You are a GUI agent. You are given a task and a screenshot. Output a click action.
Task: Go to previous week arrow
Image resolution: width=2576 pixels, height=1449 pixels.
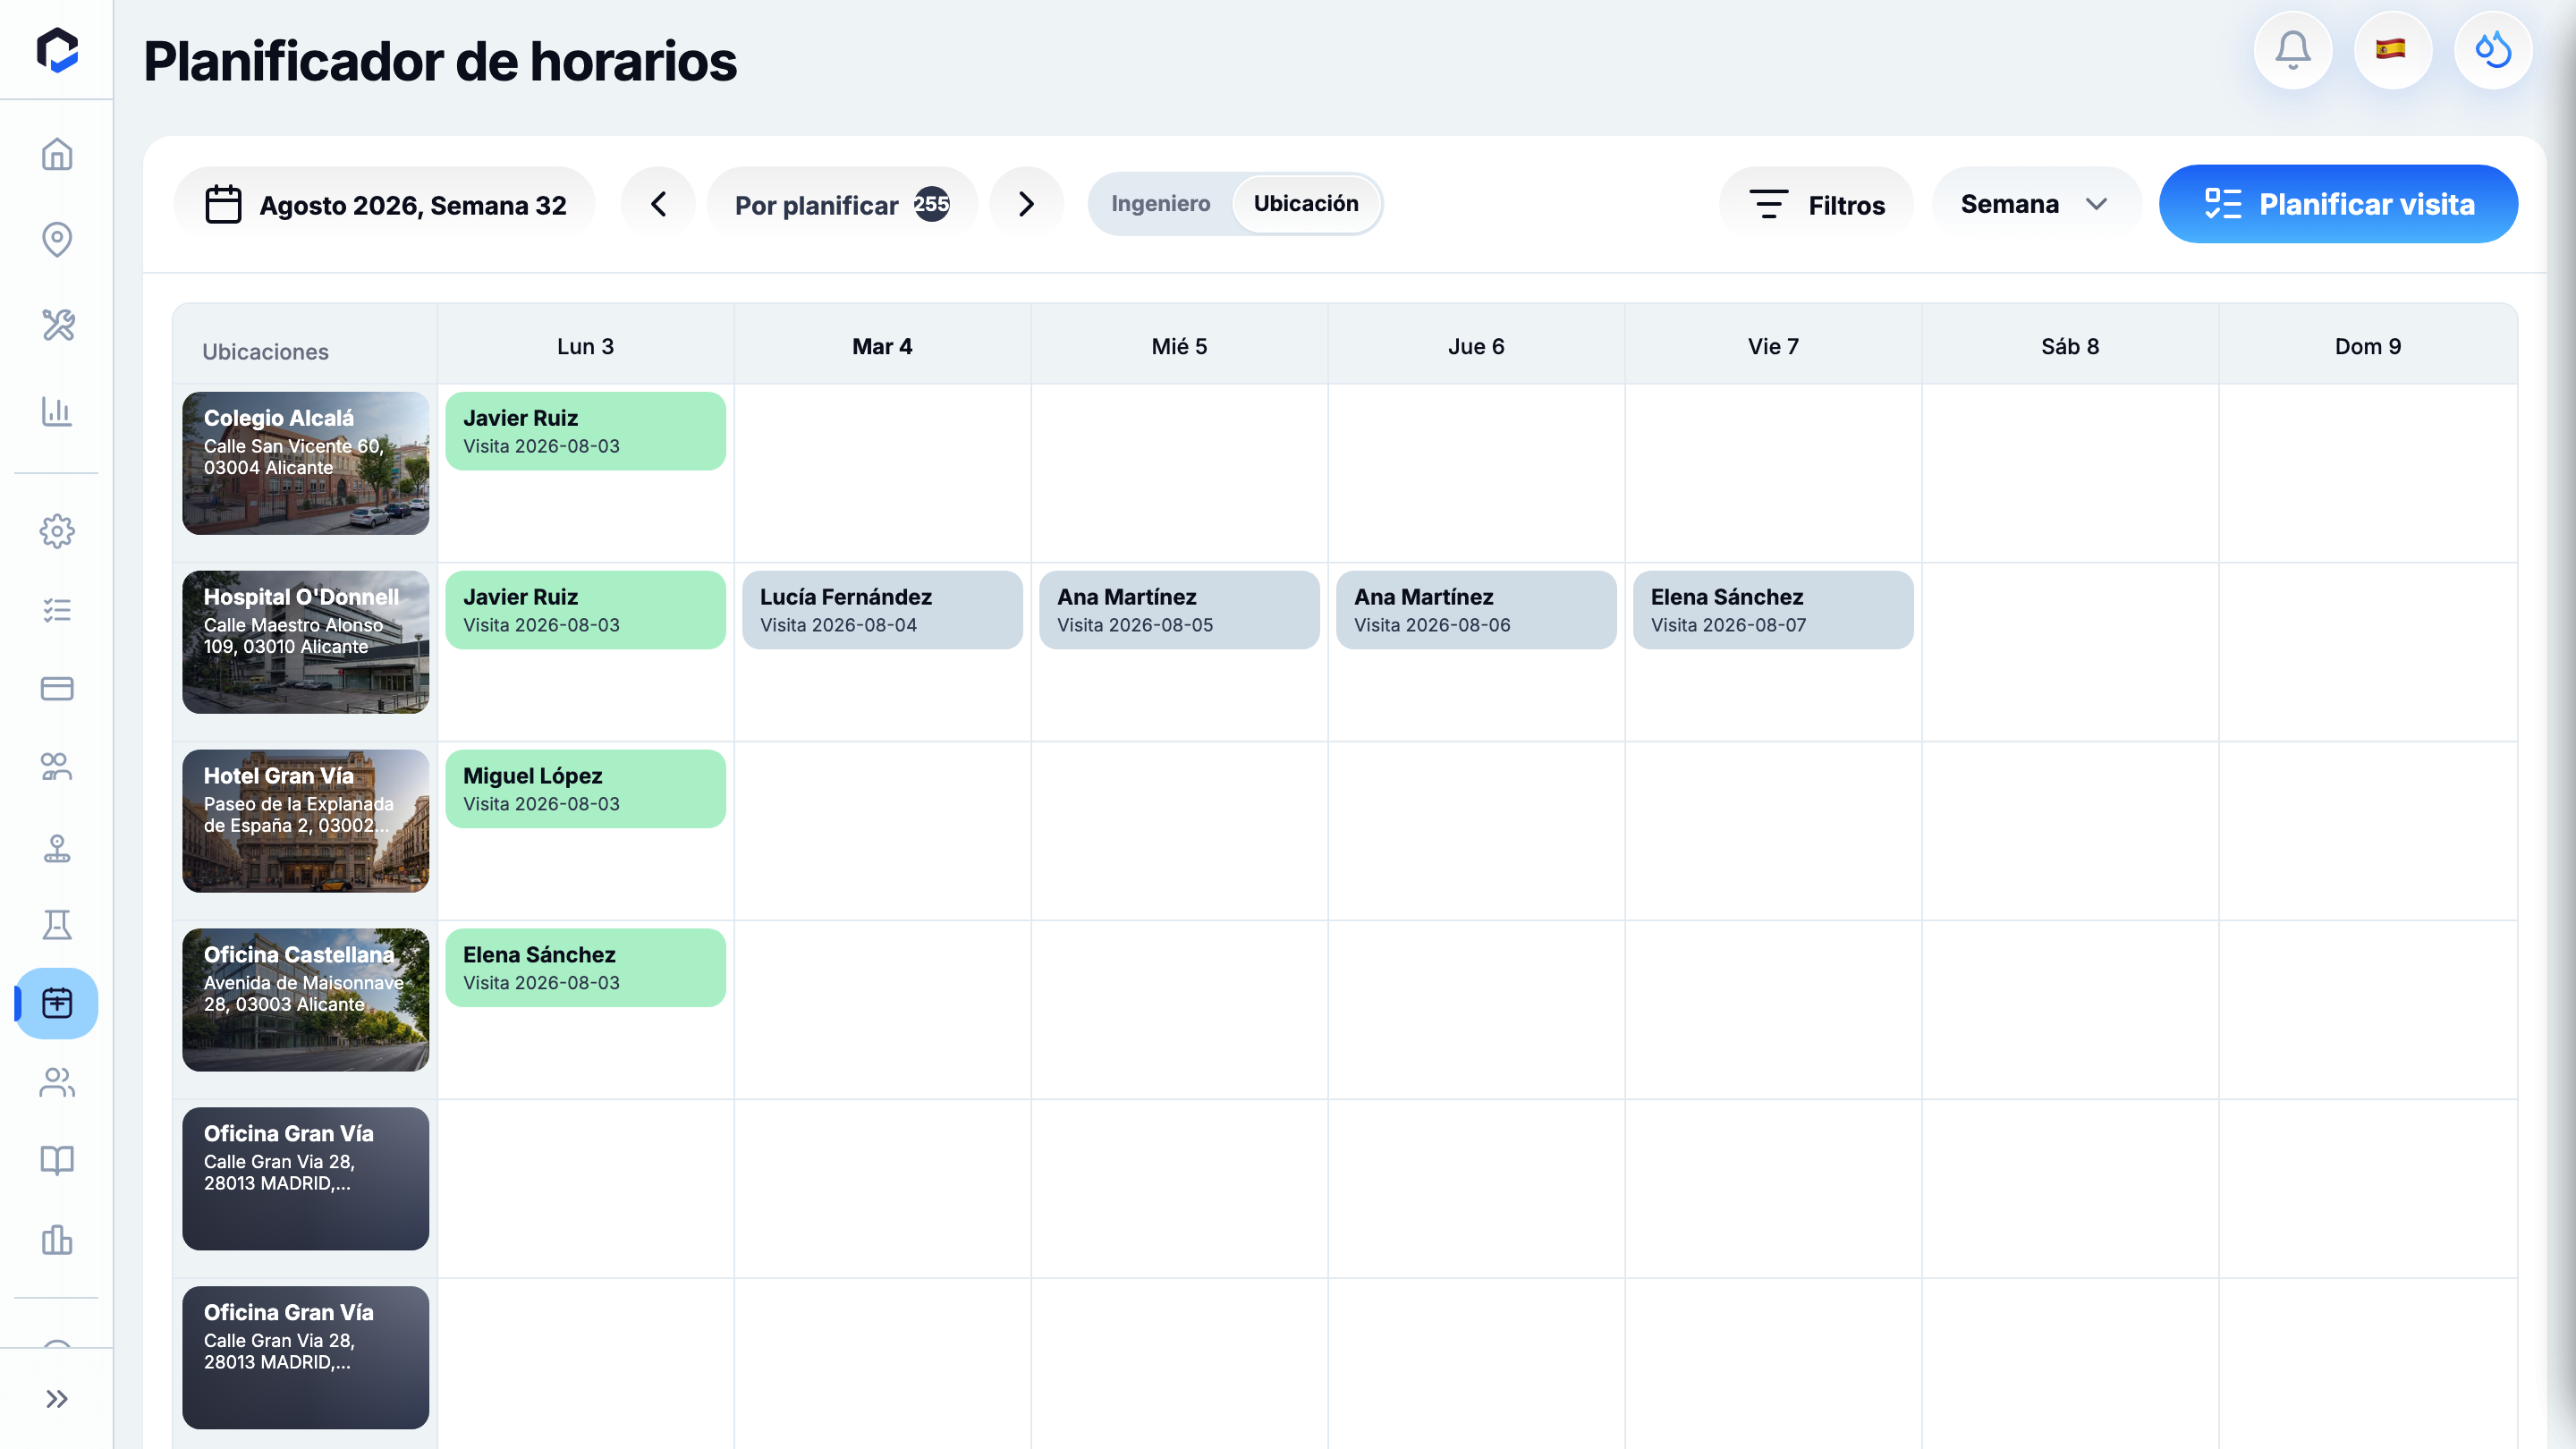point(658,204)
